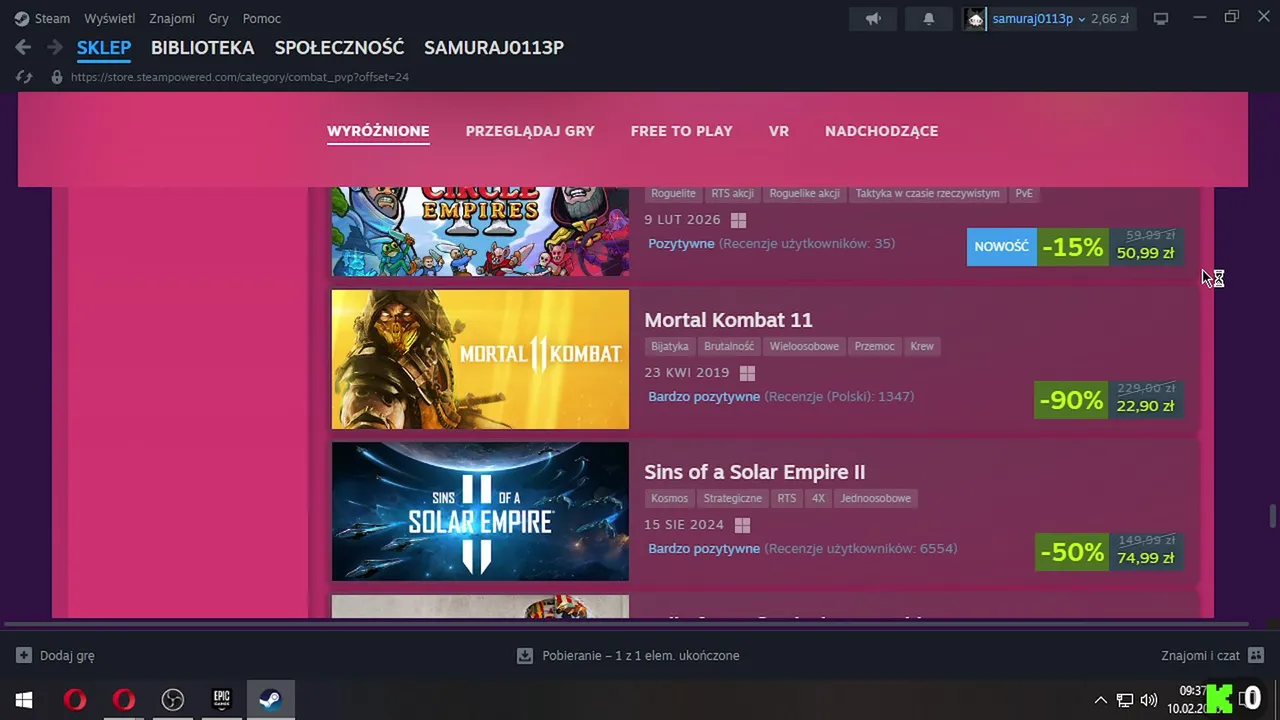This screenshot has width=1280, height=720.
Task: Select the VR category tab
Action: (x=779, y=131)
